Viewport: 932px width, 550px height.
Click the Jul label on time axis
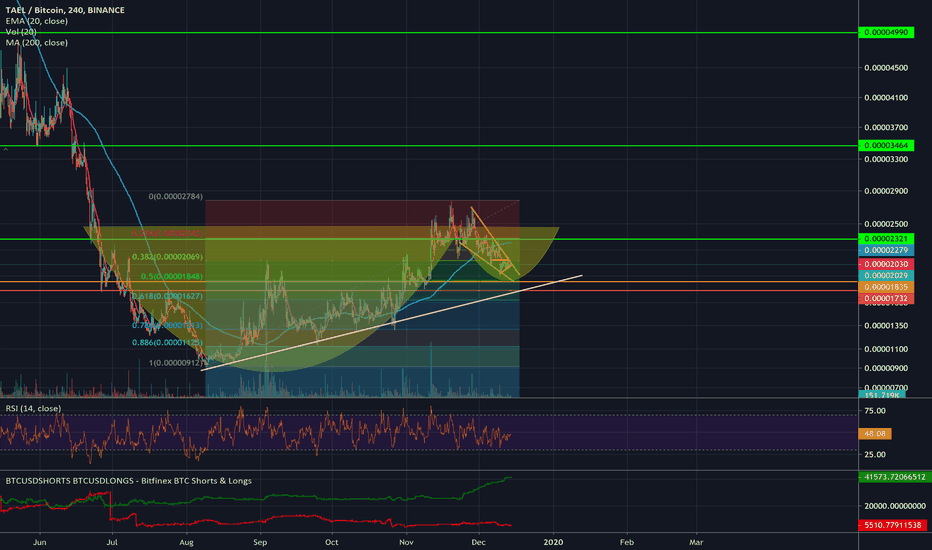[x=112, y=542]
